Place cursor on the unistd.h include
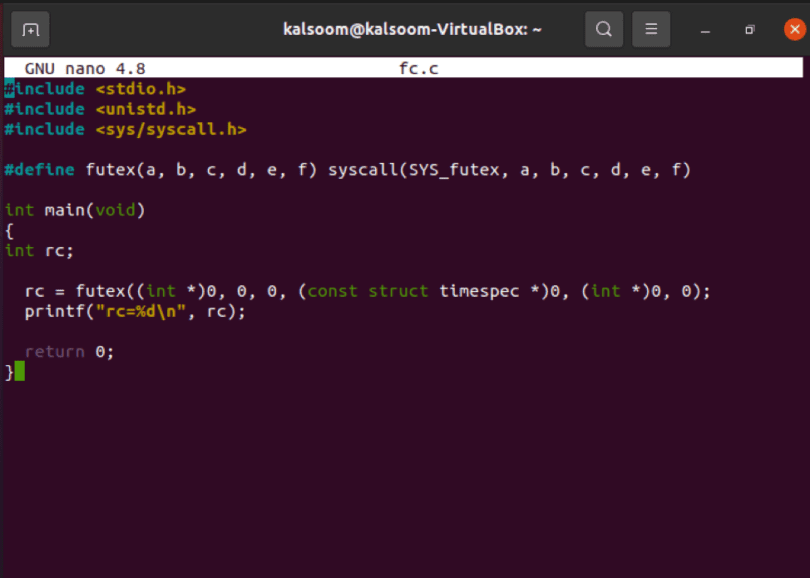810x578 pixels. coord(145,109)
